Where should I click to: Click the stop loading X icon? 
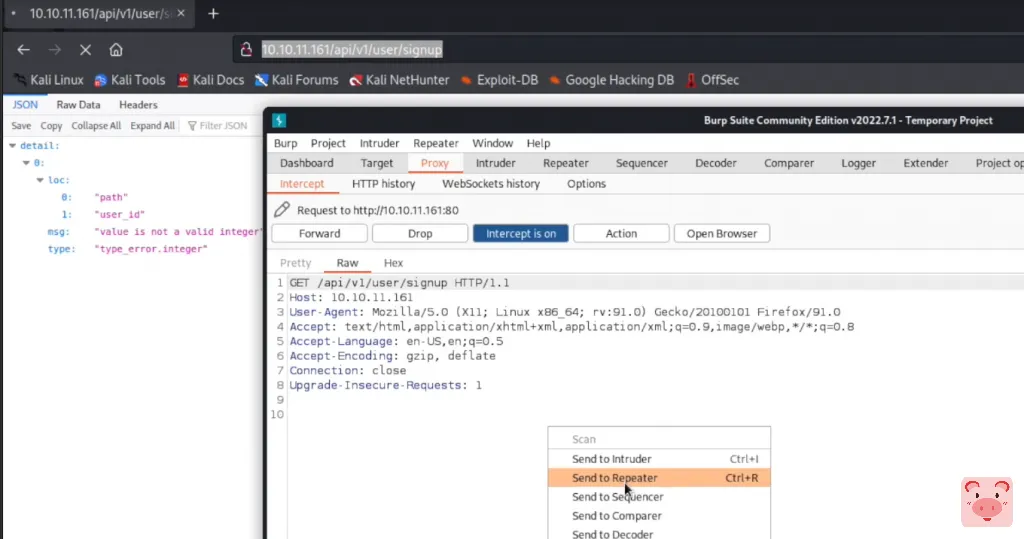[x=85, y=49]
